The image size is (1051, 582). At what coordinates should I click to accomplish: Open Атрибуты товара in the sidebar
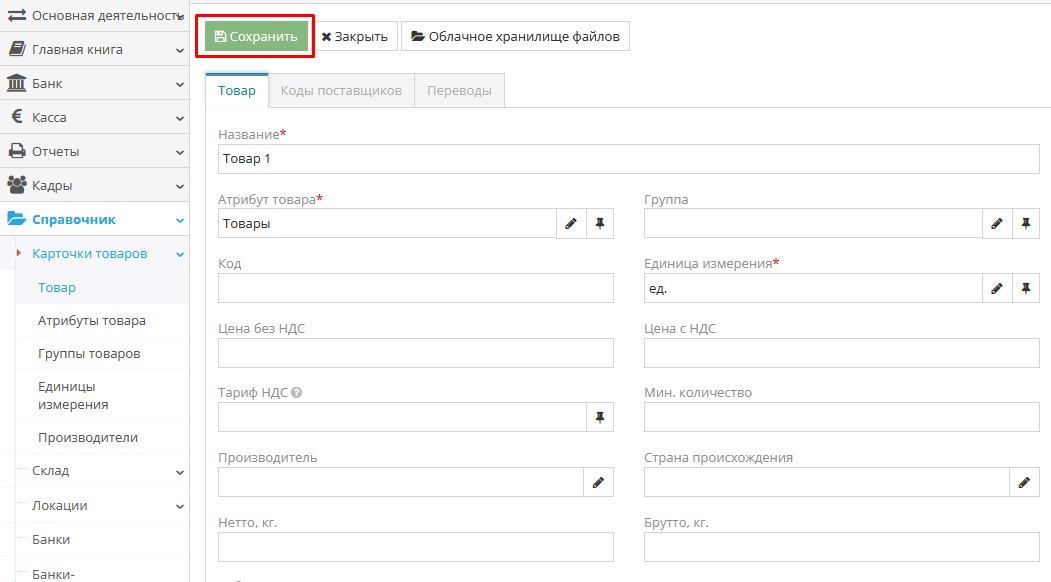pyautogui.click(x=92, y=321)
